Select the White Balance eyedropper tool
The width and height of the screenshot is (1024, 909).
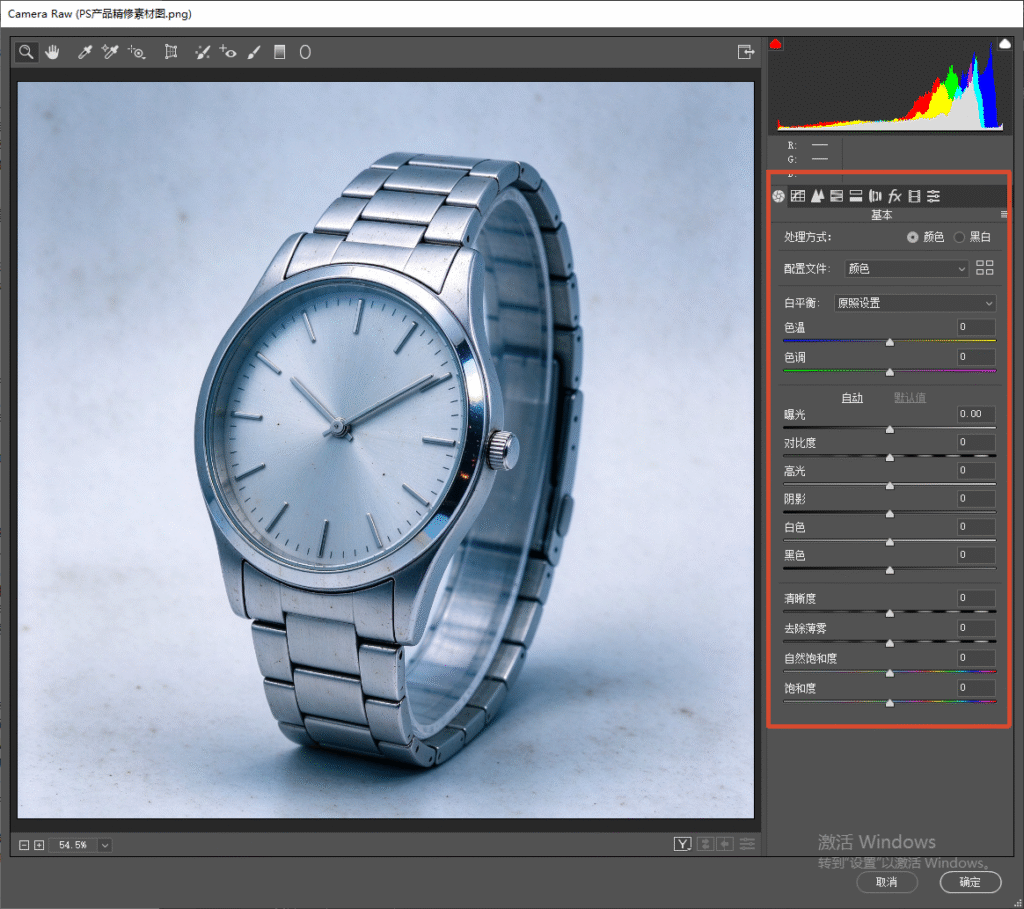pos(84,52)
